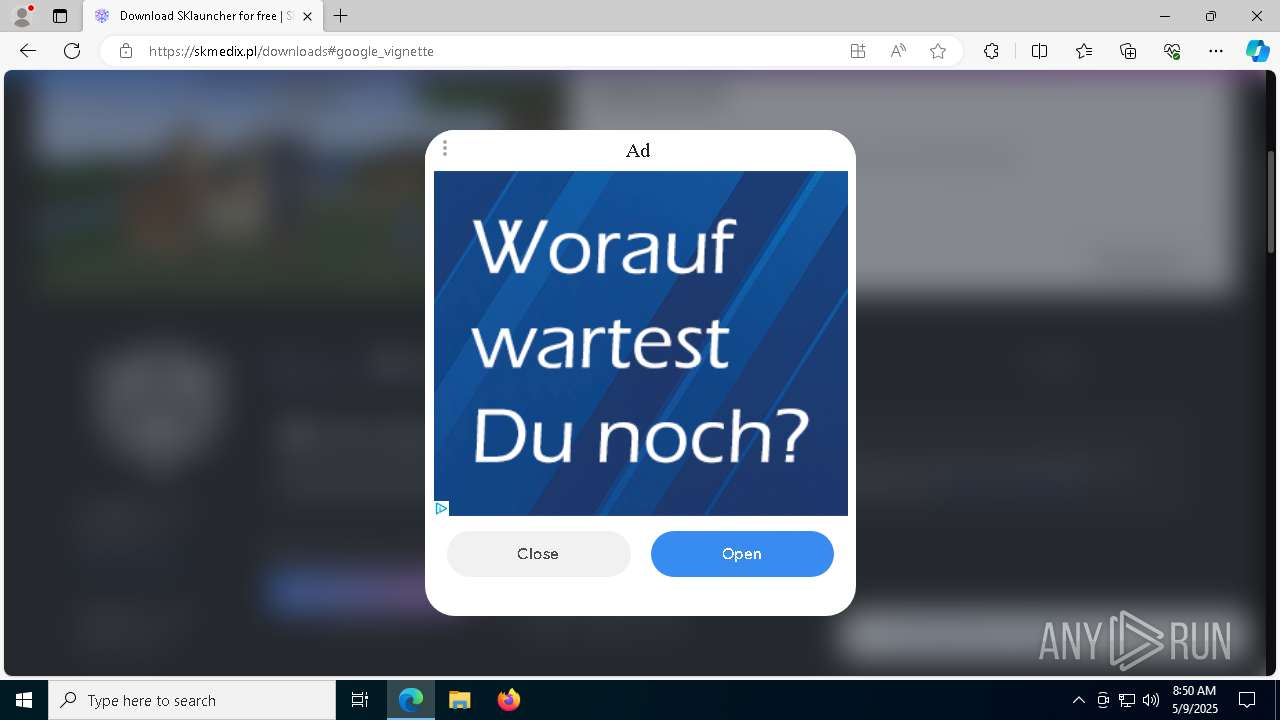The image size is (1280, 720).
Task: Click the 'Worauf wartest Du noch?' ad image
Action: 641,343
